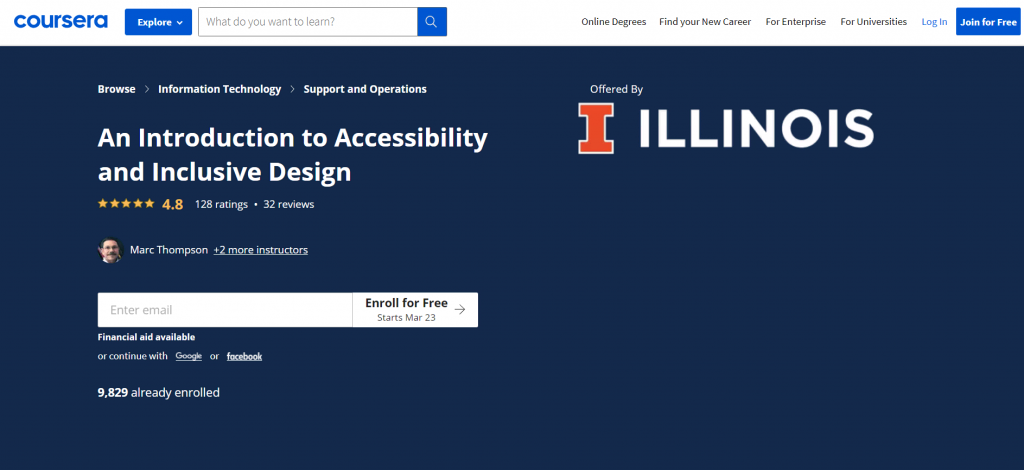Open Find your New Career
The image size is (1024, 470).
705,22
